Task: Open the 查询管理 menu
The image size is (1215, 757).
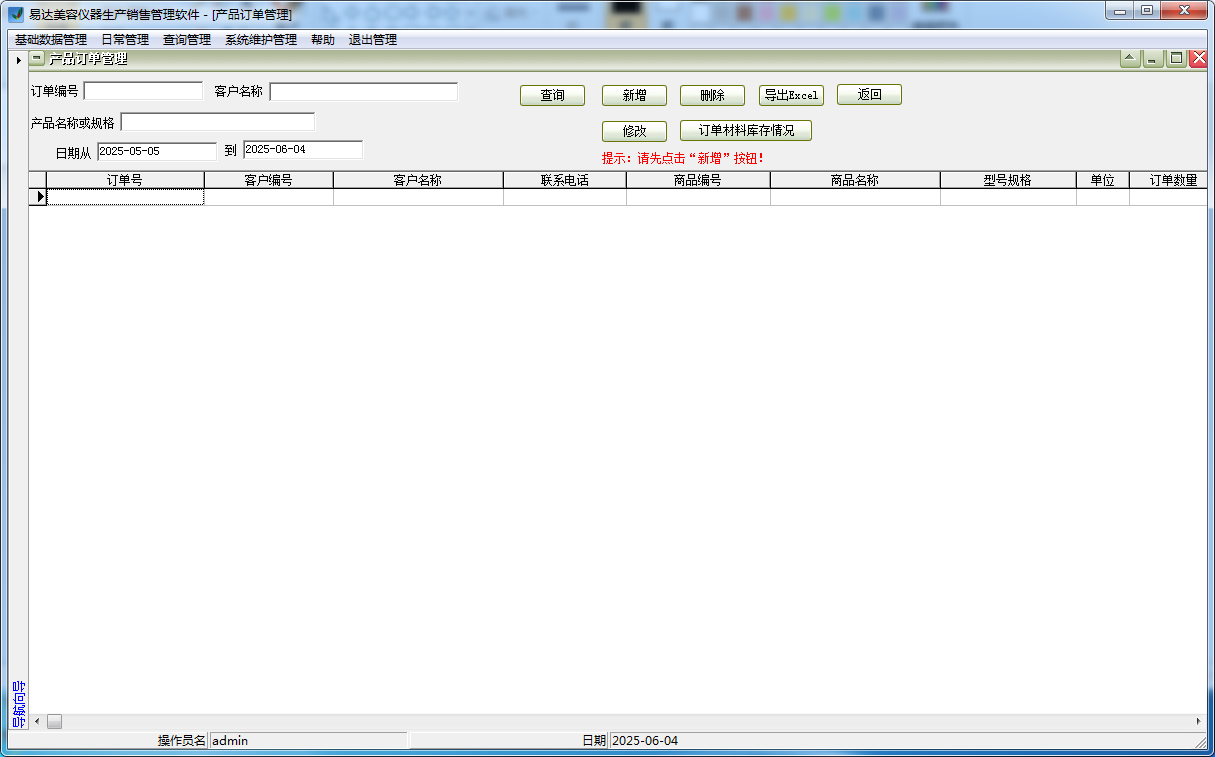Action: (185, 40)
